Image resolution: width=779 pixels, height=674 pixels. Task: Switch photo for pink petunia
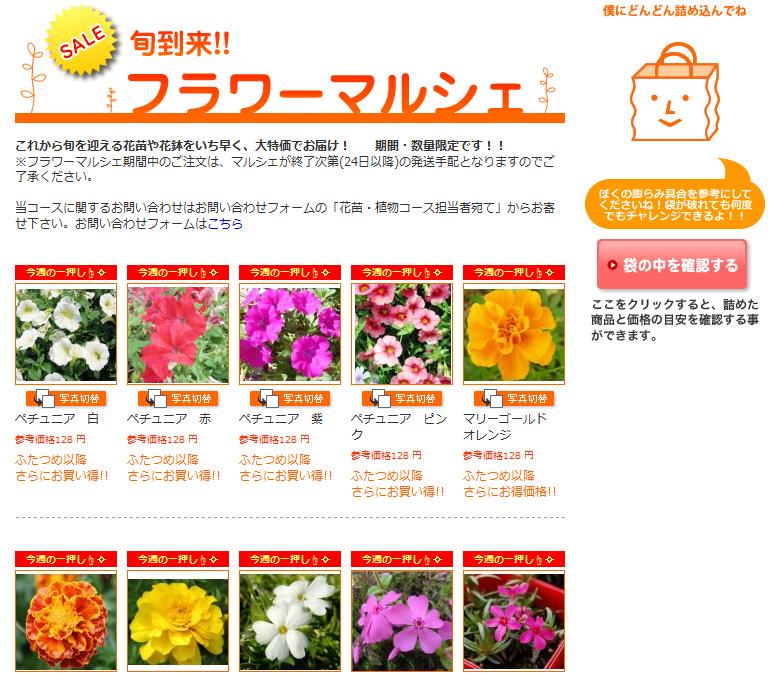tap(402, 398)
